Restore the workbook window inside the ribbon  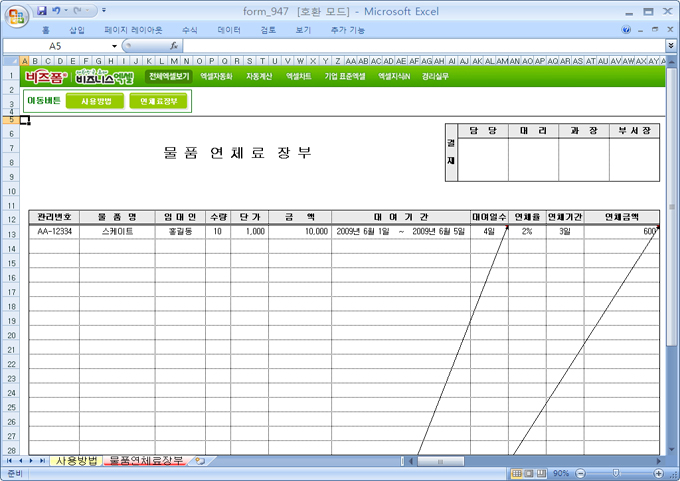pos(655,29)
